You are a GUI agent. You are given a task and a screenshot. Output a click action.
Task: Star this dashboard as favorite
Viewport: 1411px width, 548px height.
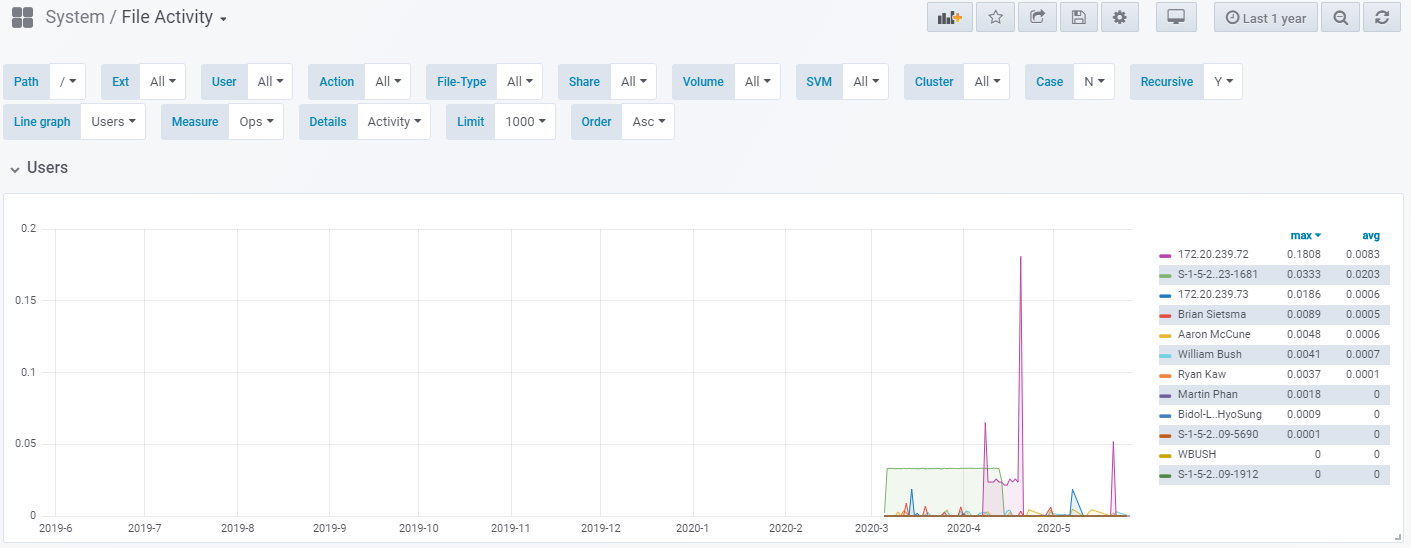tap(995, 17)
